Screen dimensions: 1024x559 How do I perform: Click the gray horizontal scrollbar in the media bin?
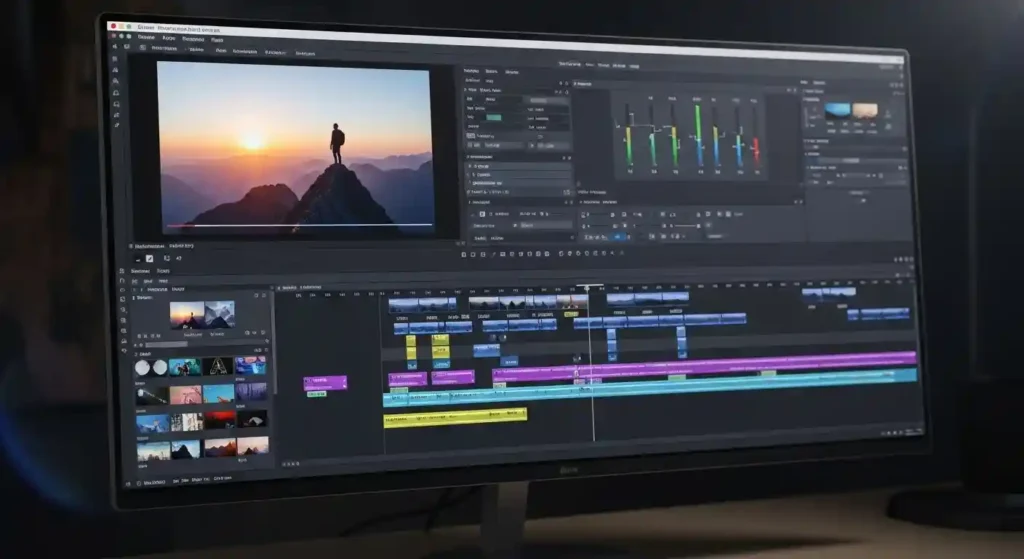point(166,344)
